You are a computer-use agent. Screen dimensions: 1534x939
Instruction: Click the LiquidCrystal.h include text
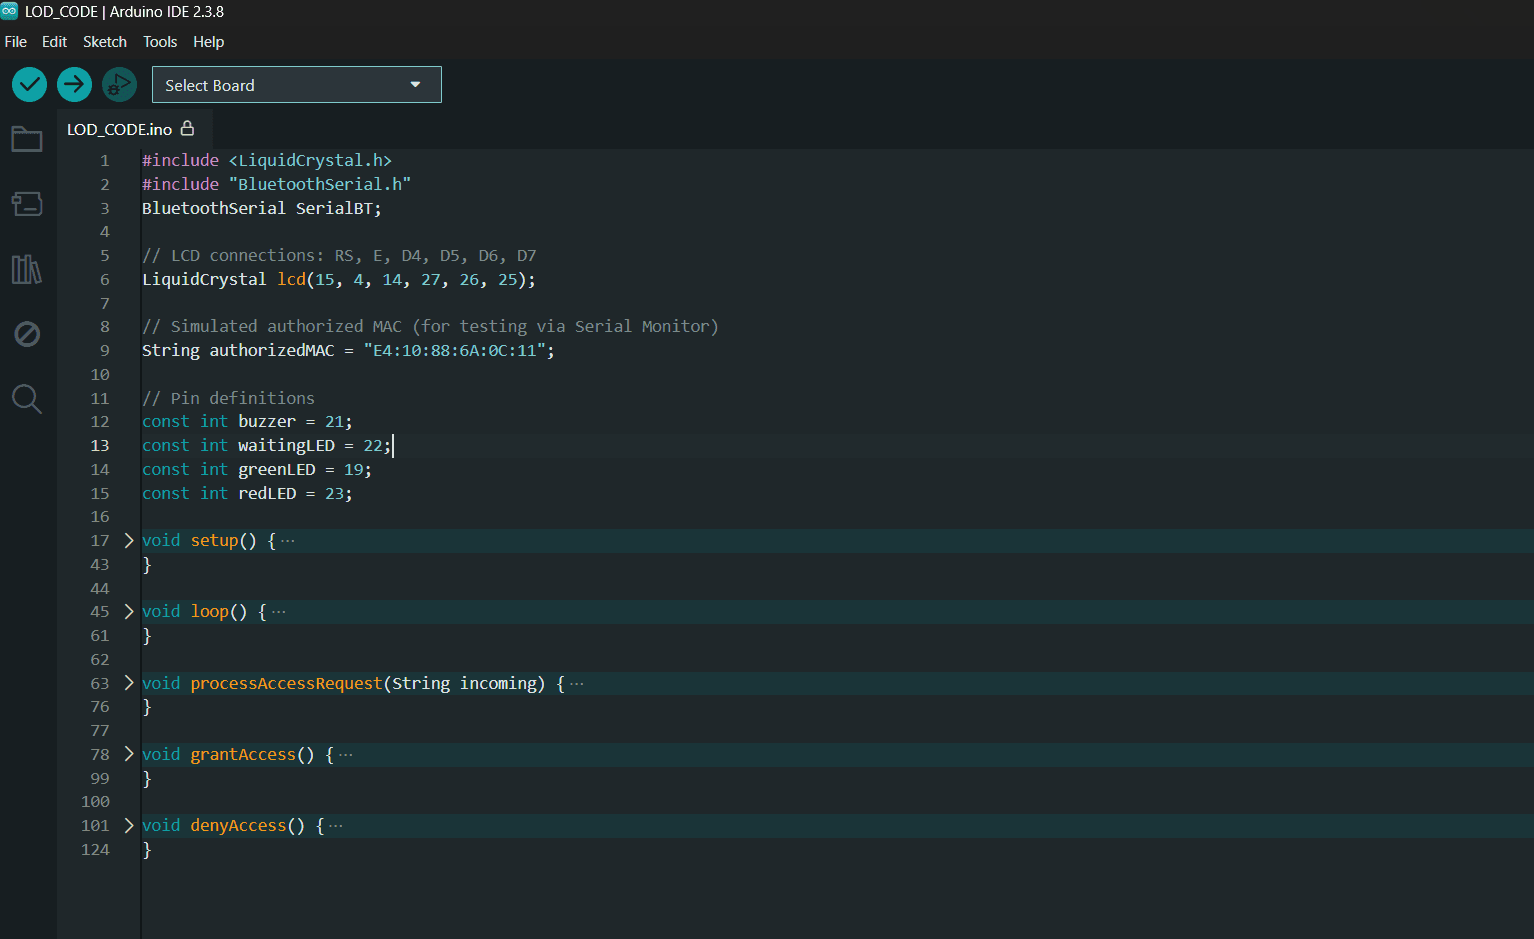point(310,160)
